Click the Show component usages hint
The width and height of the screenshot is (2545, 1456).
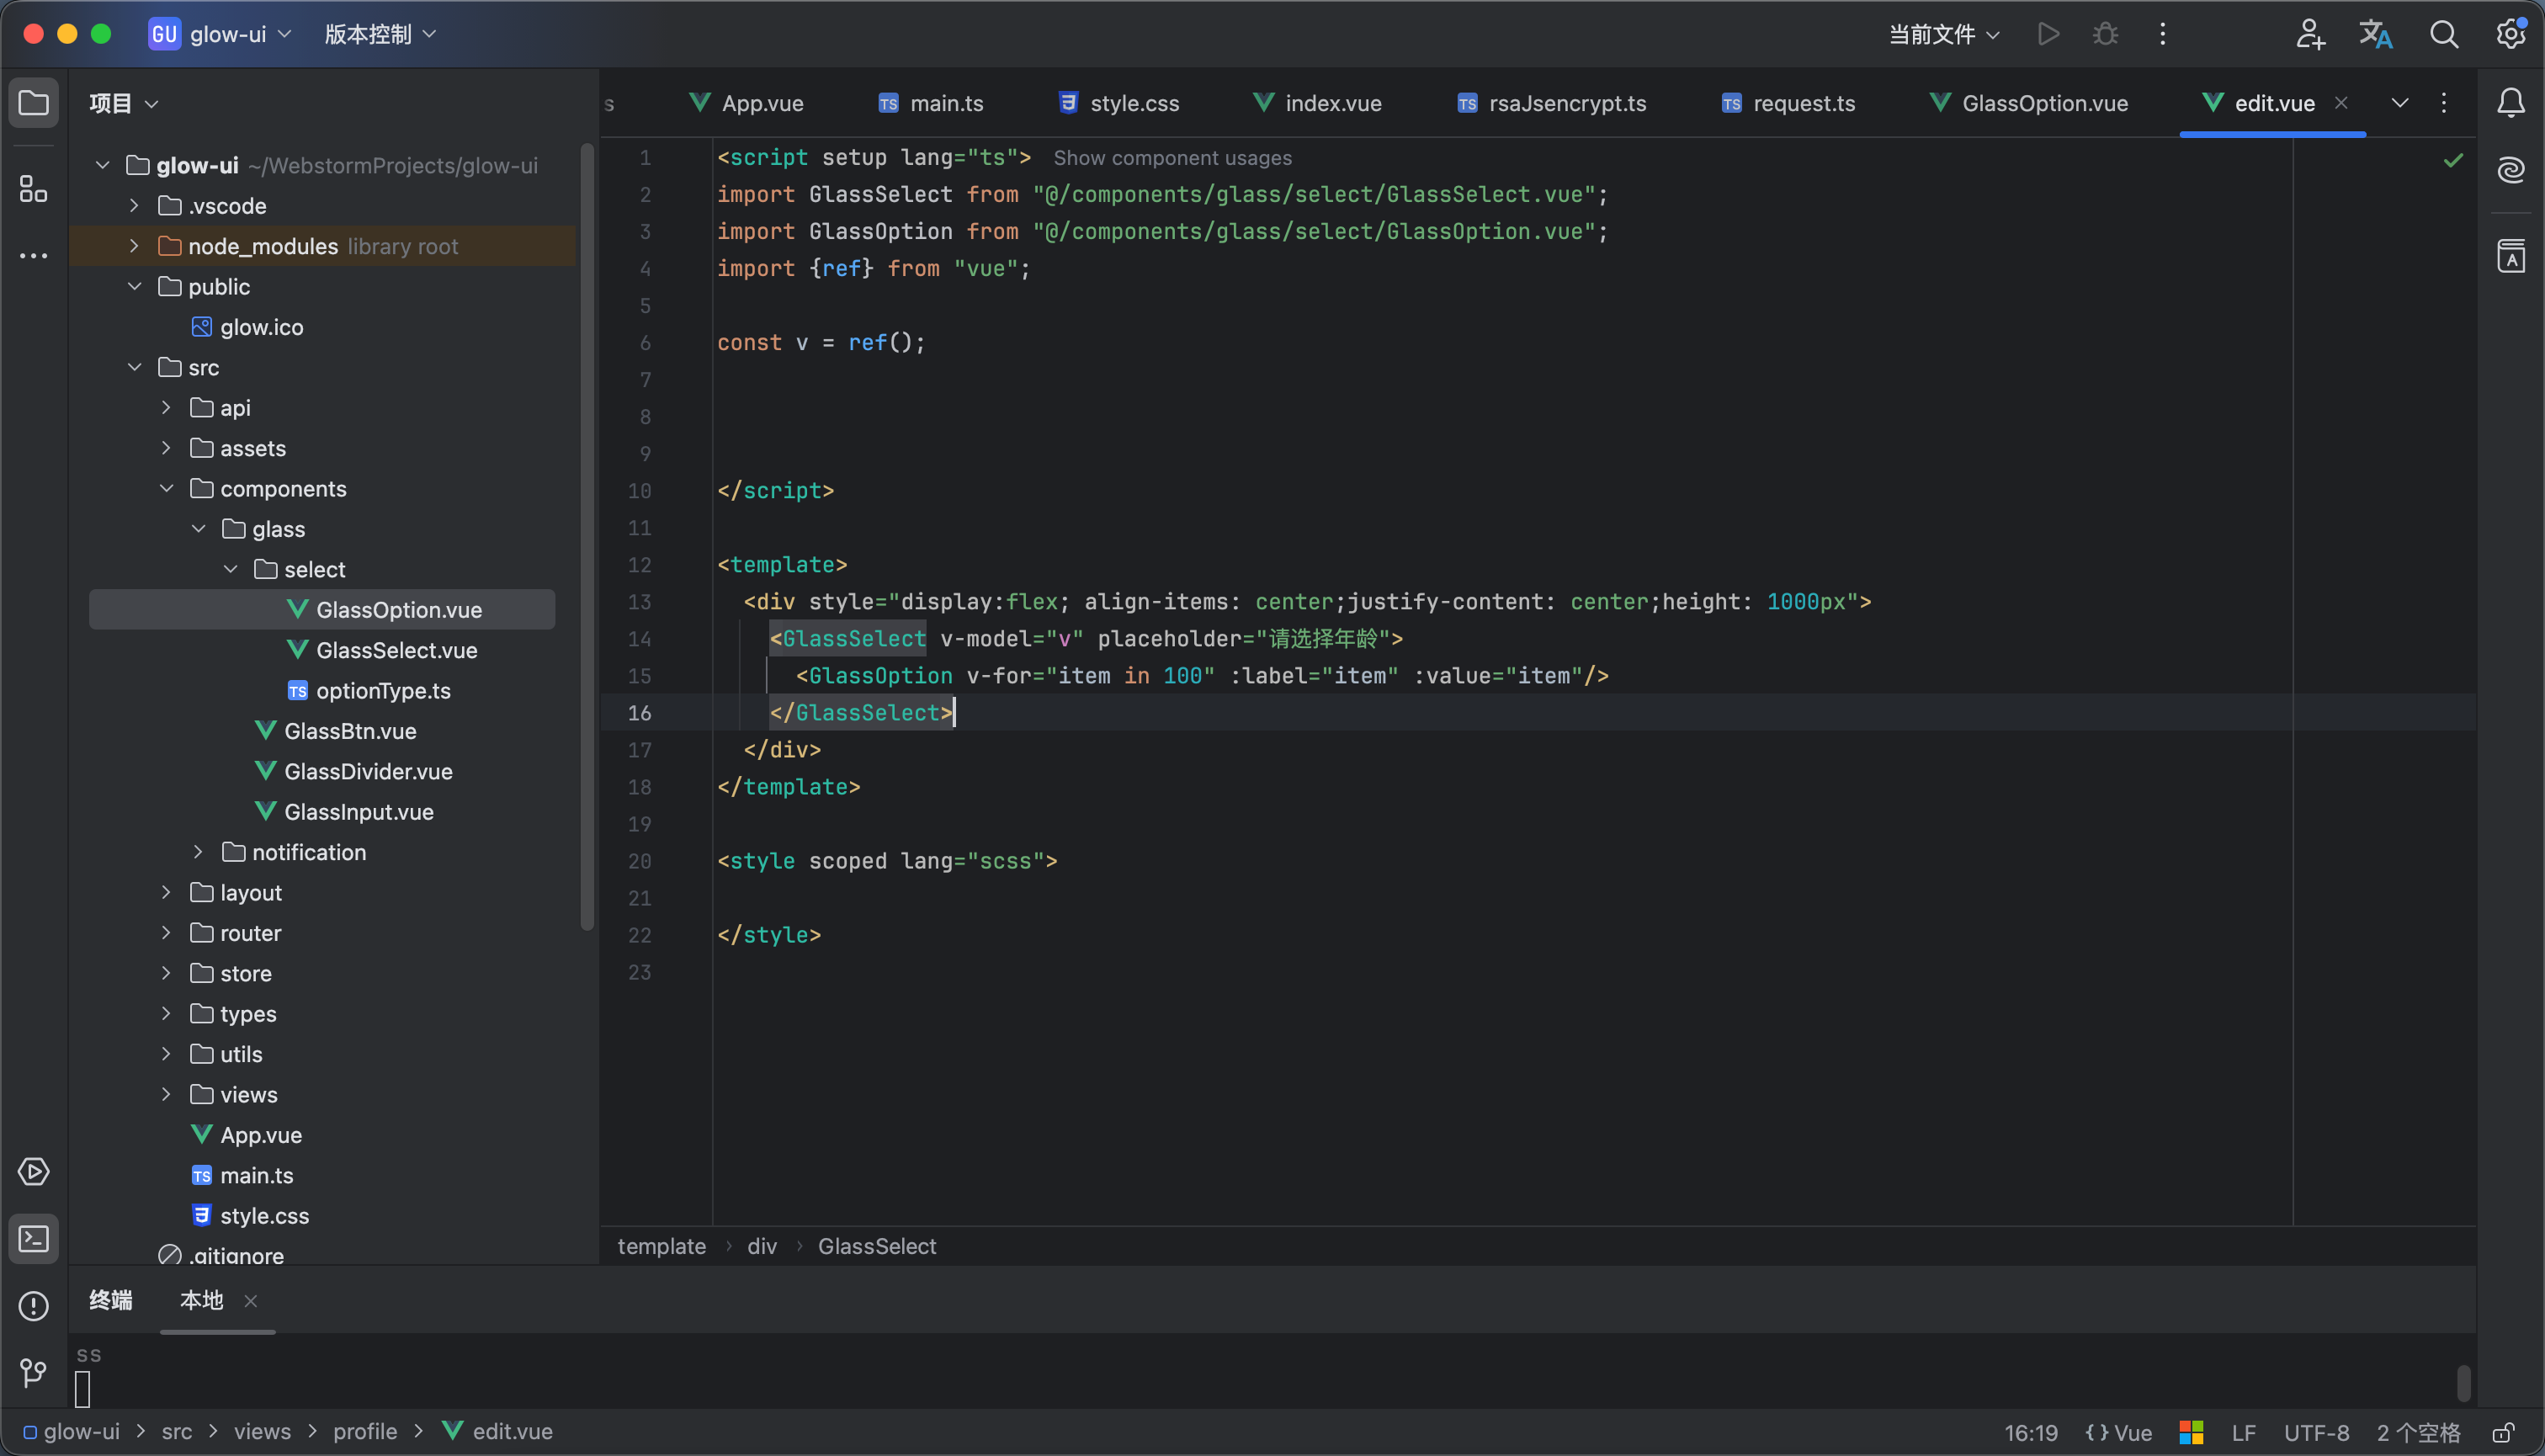[1172, 158]
